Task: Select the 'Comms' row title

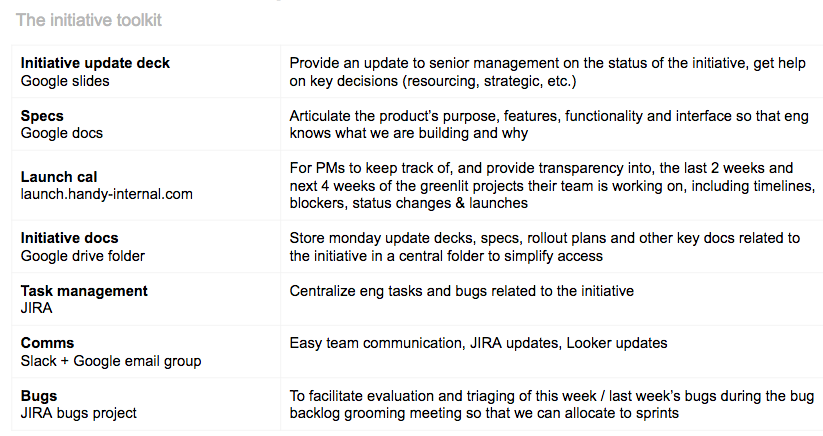Action: pos(47,343)
